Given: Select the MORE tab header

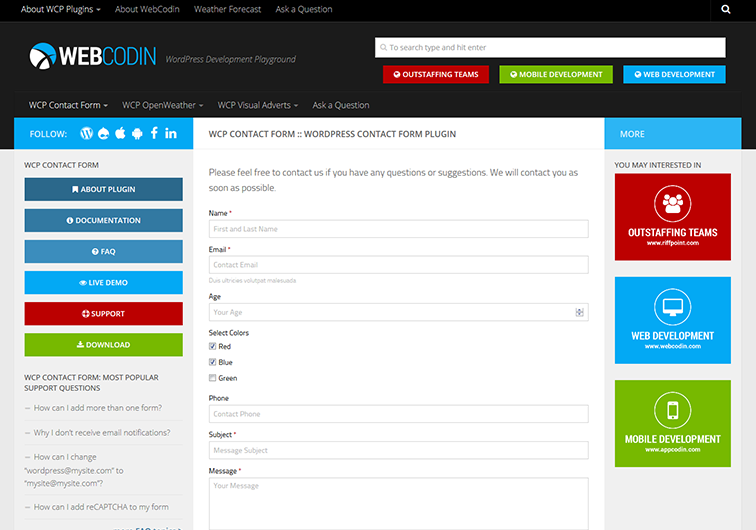Looking at the screenshot, I should [673, 134].
